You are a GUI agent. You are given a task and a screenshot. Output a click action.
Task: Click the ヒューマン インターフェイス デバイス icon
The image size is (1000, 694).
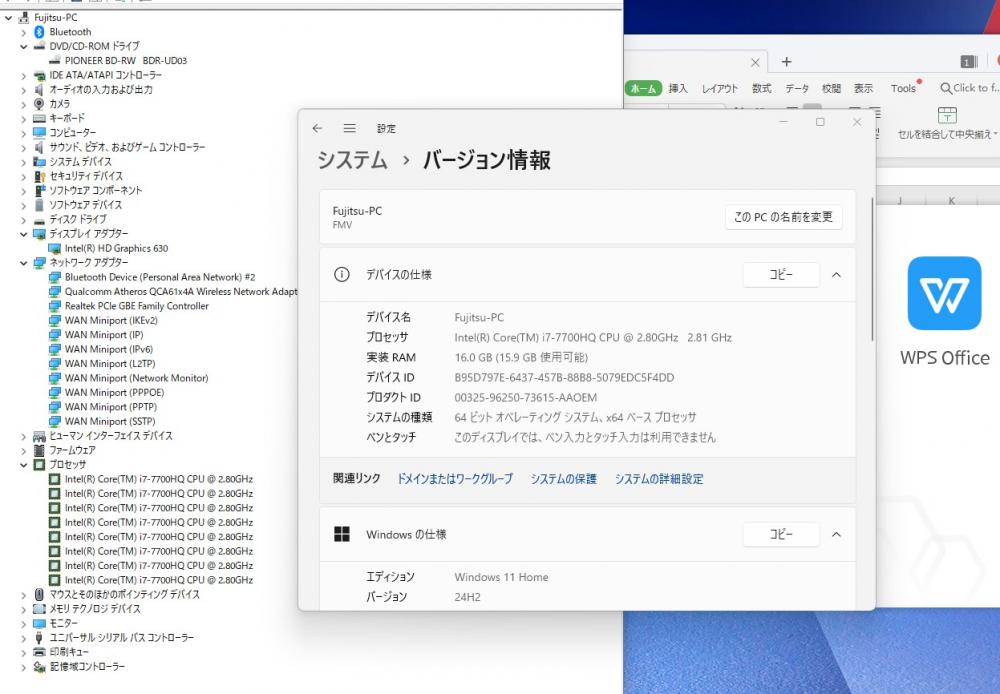39,436
